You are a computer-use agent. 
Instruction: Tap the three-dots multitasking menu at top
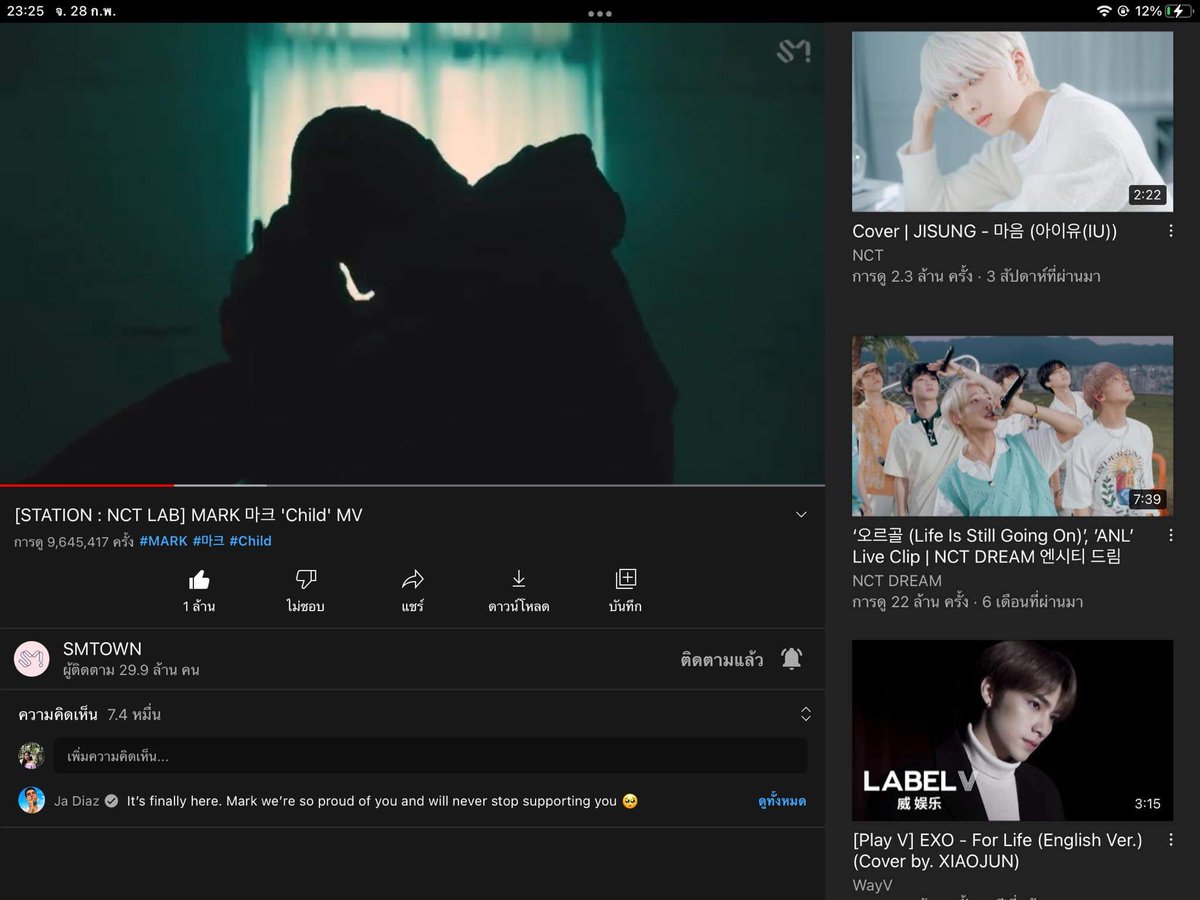click(600, 13)
